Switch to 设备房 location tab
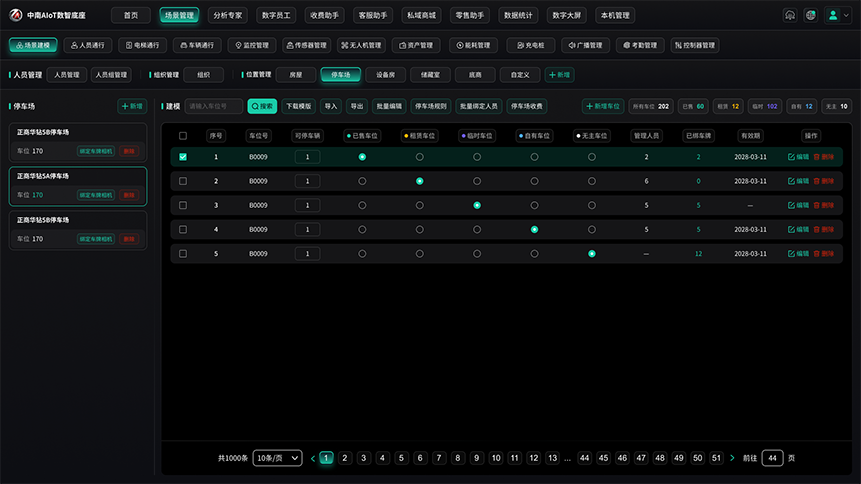The image size is (861, 484). coord(385,75)
